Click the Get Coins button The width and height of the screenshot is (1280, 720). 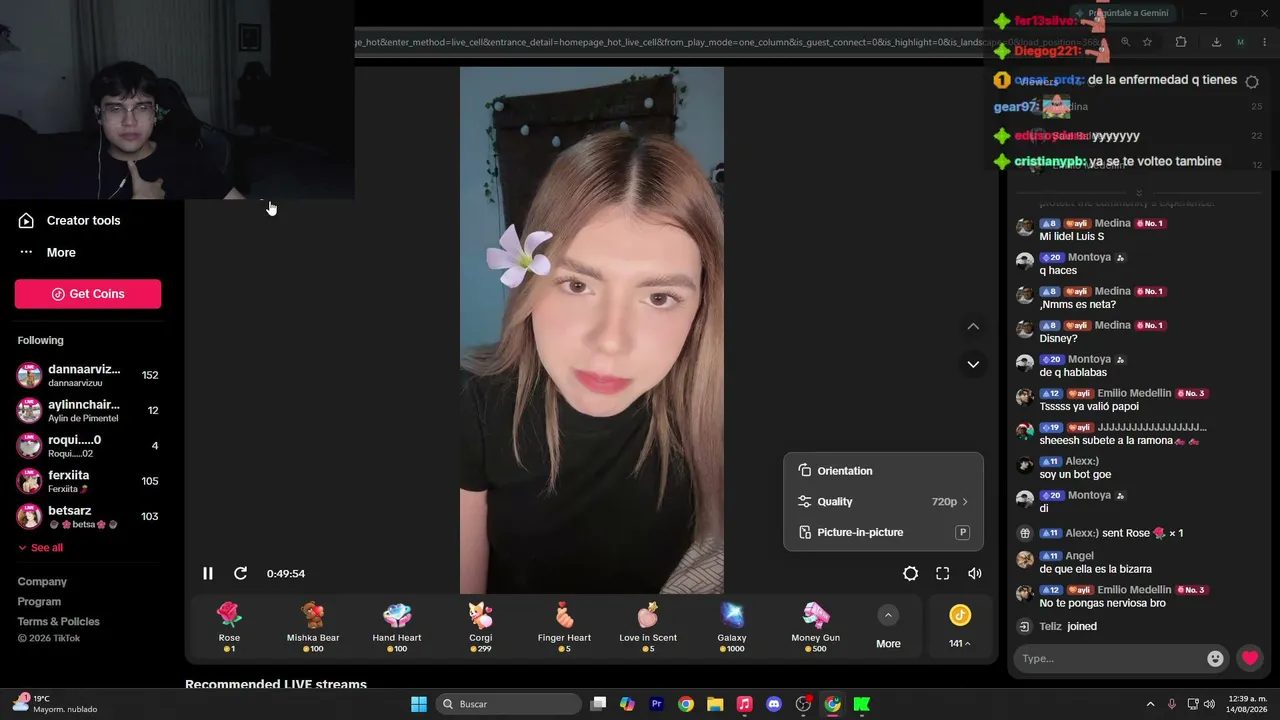88,294
